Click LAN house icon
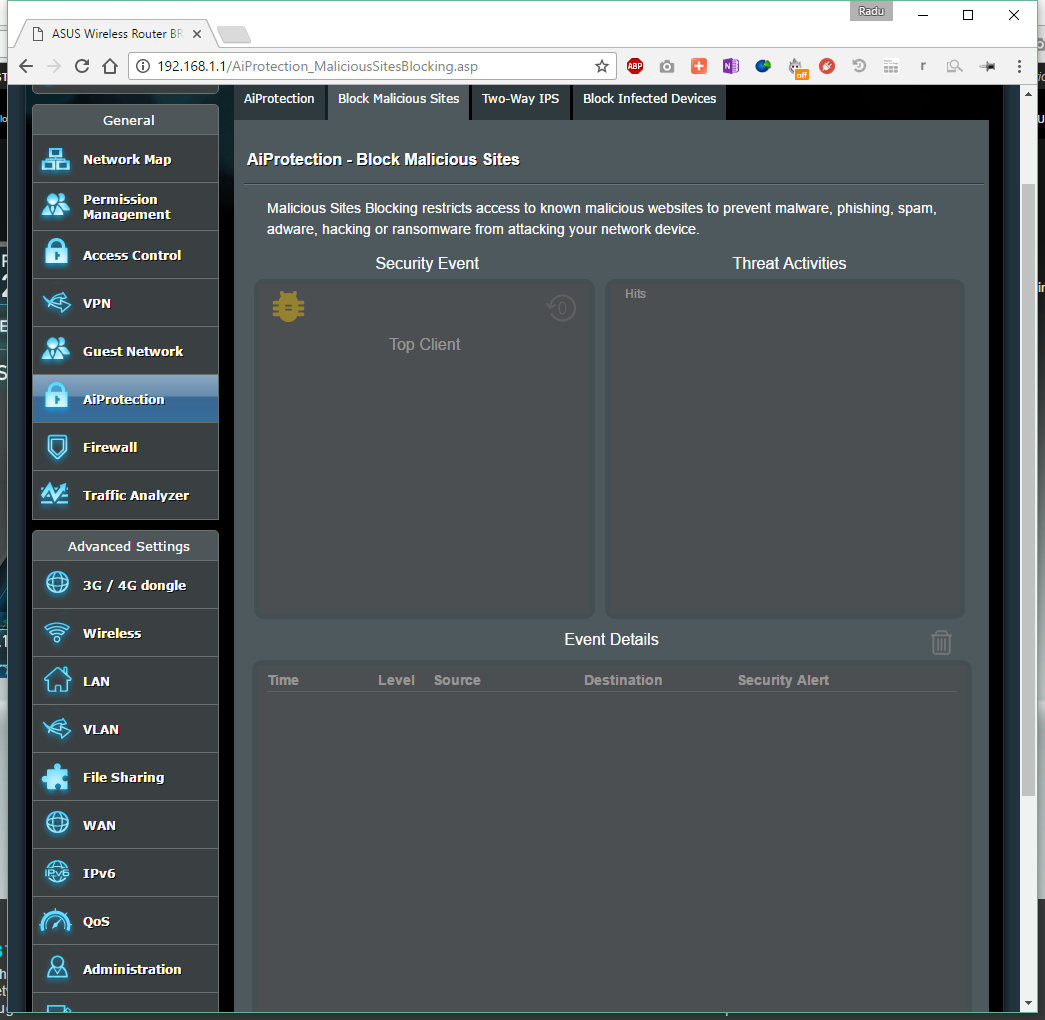Screen dimensions: 1045x1020 (x=57, y=680)
